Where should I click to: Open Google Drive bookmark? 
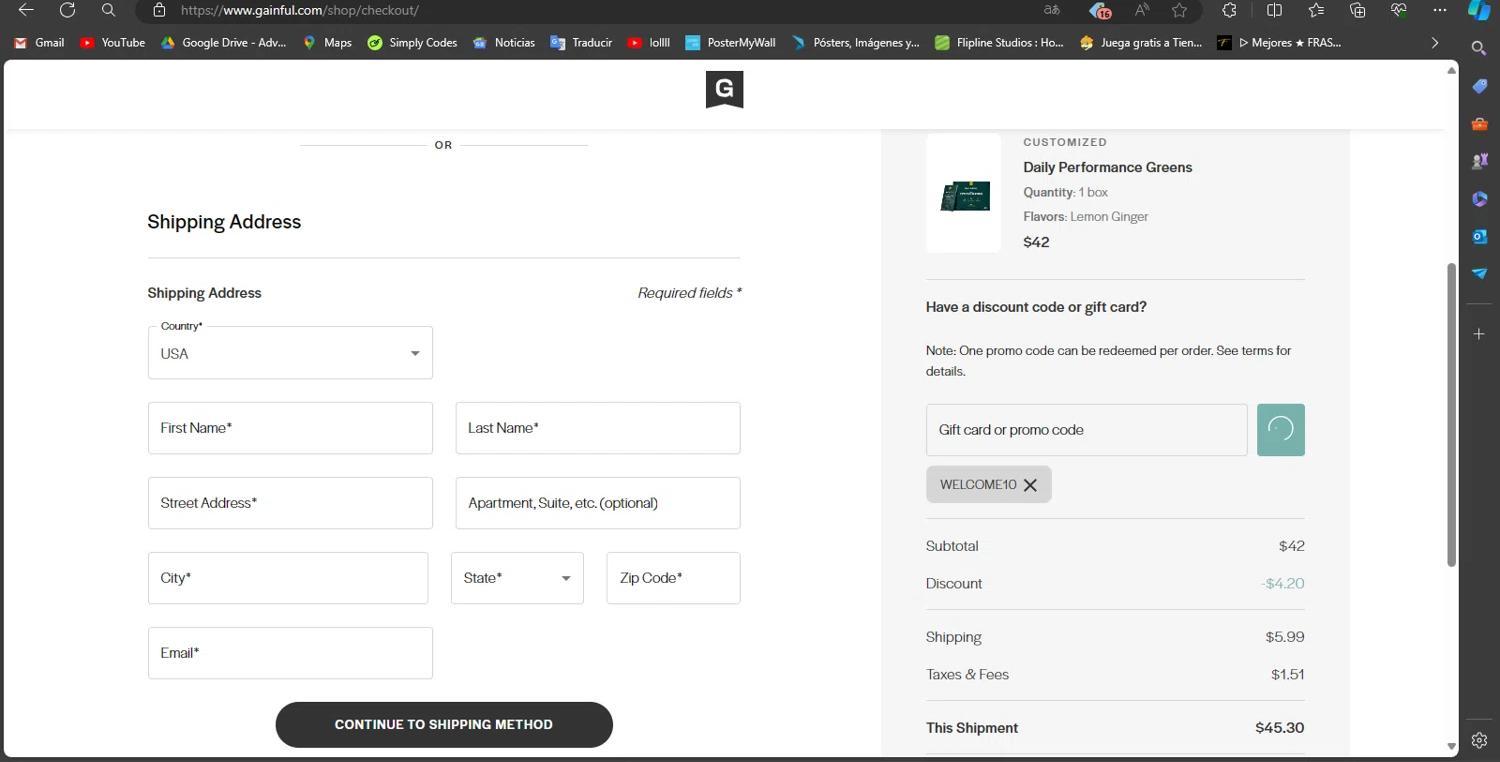click(223, 43)
